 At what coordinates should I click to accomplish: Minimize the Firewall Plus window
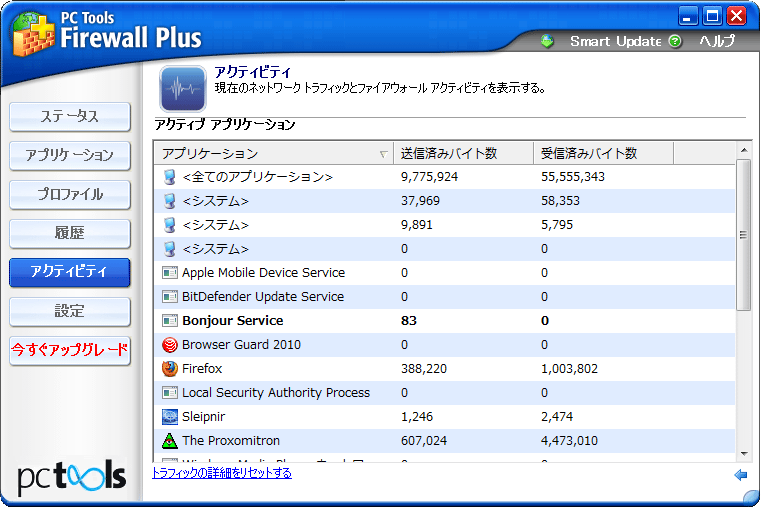(687, 16)
